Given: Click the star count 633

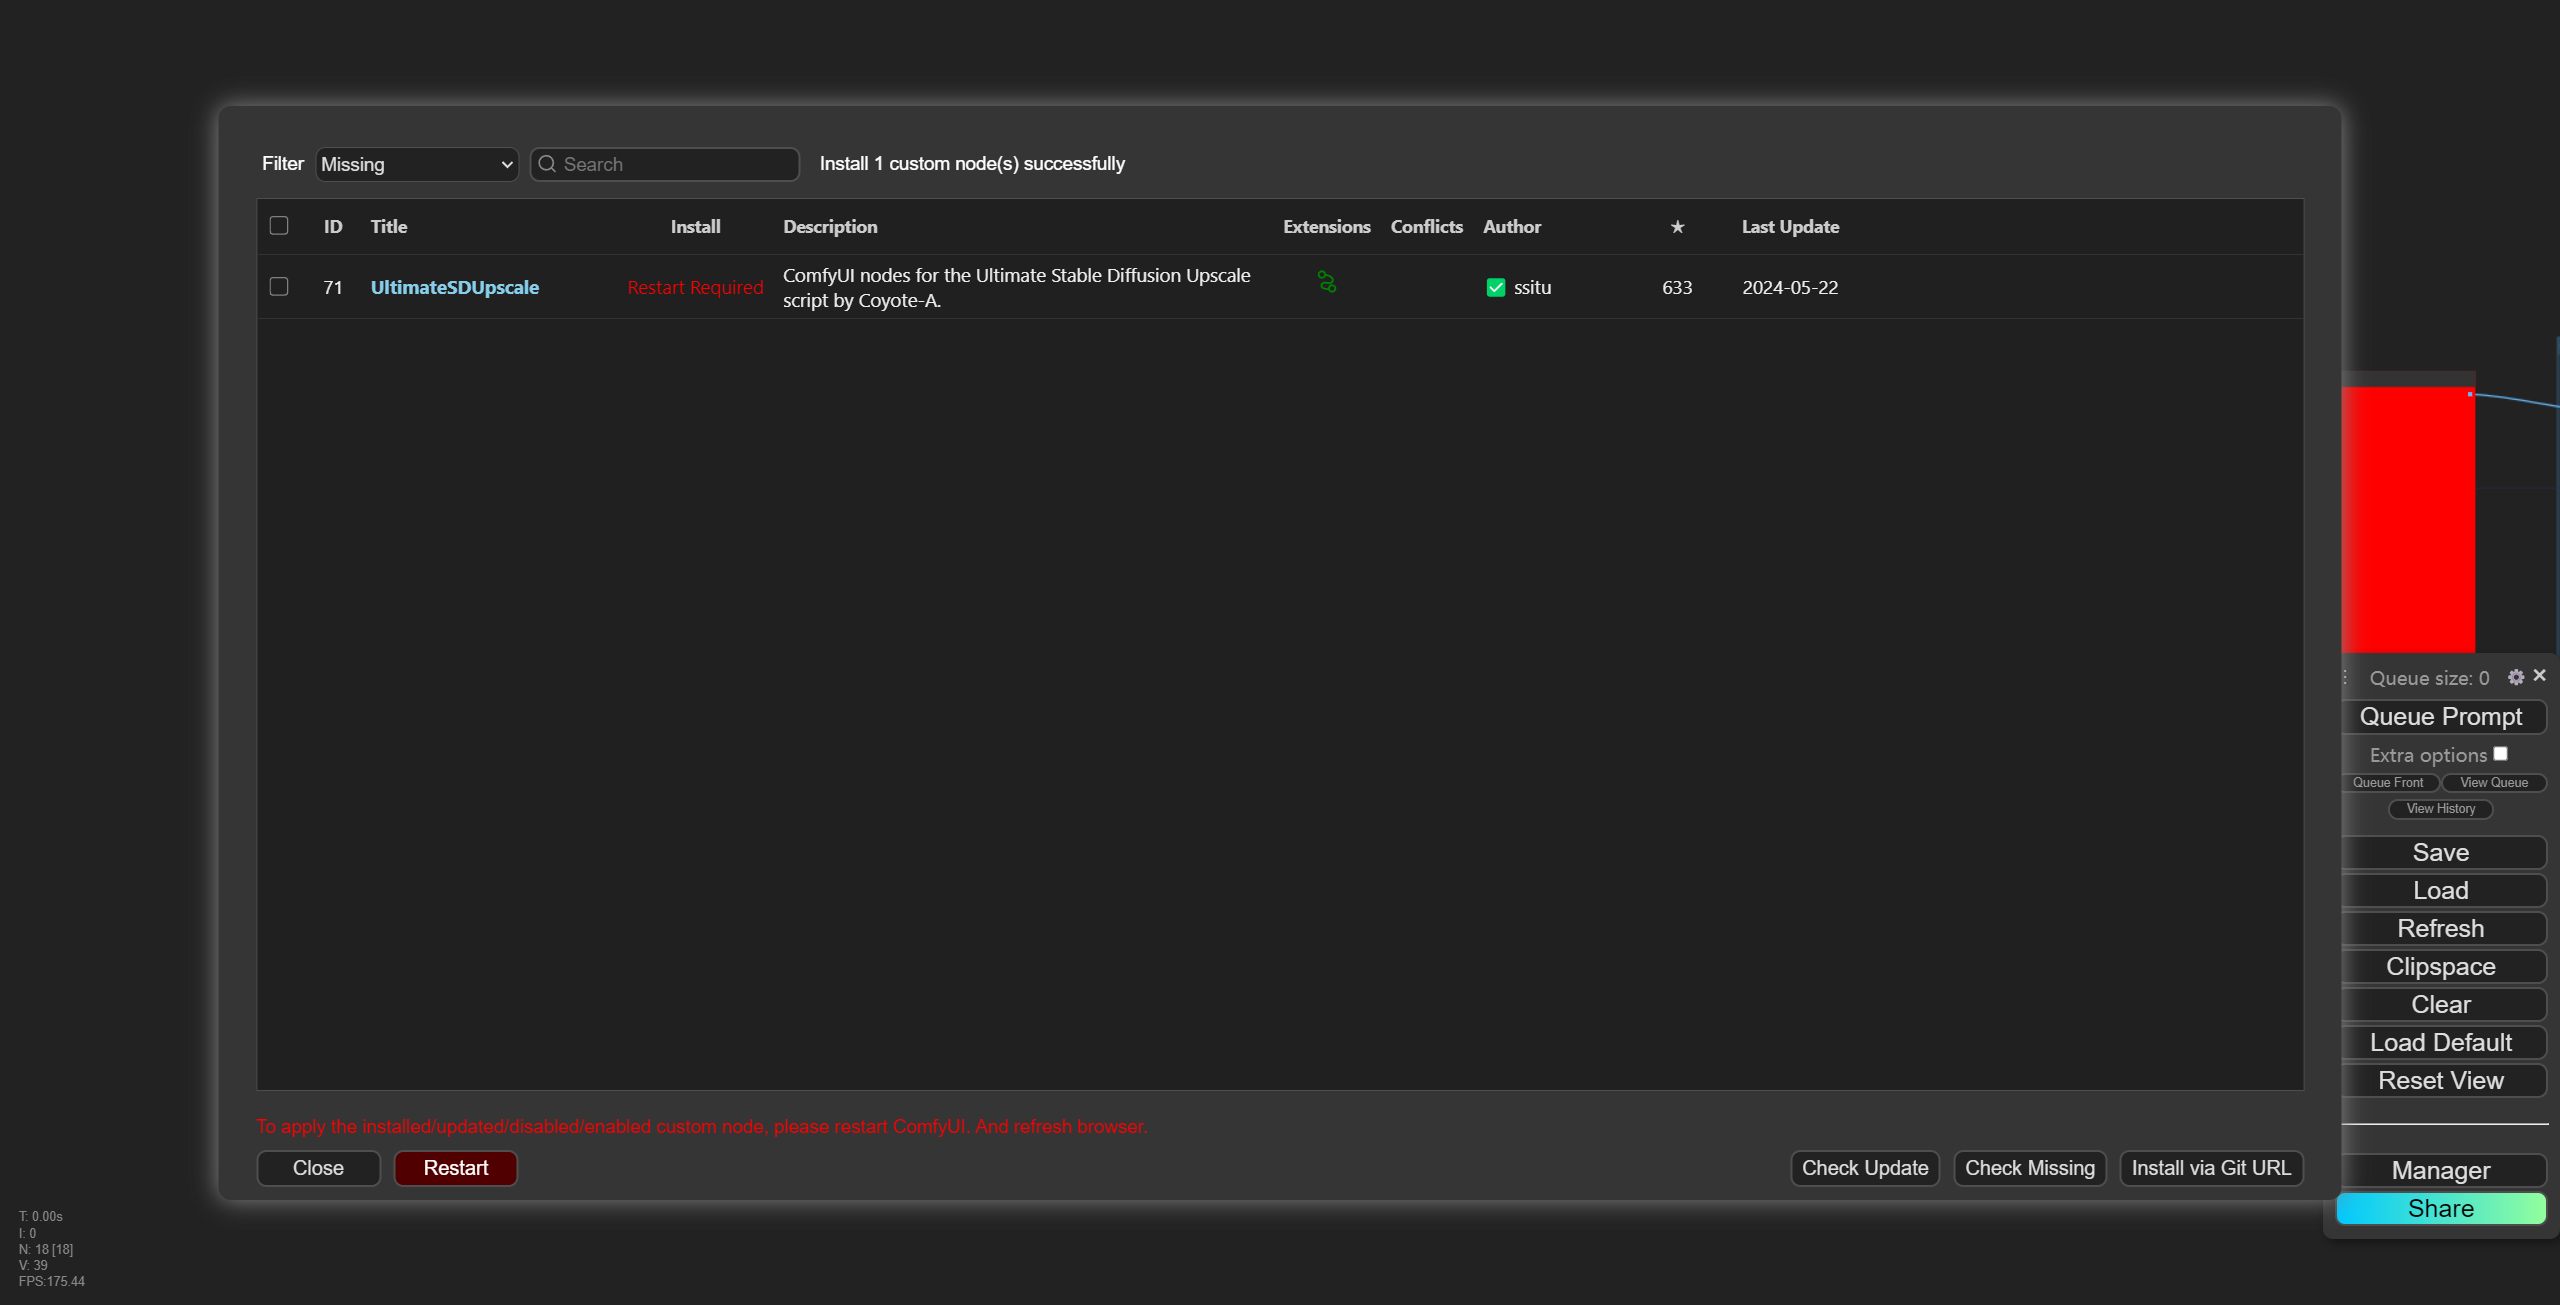Looking at the screenshot, I should (x=1677, y=288).
